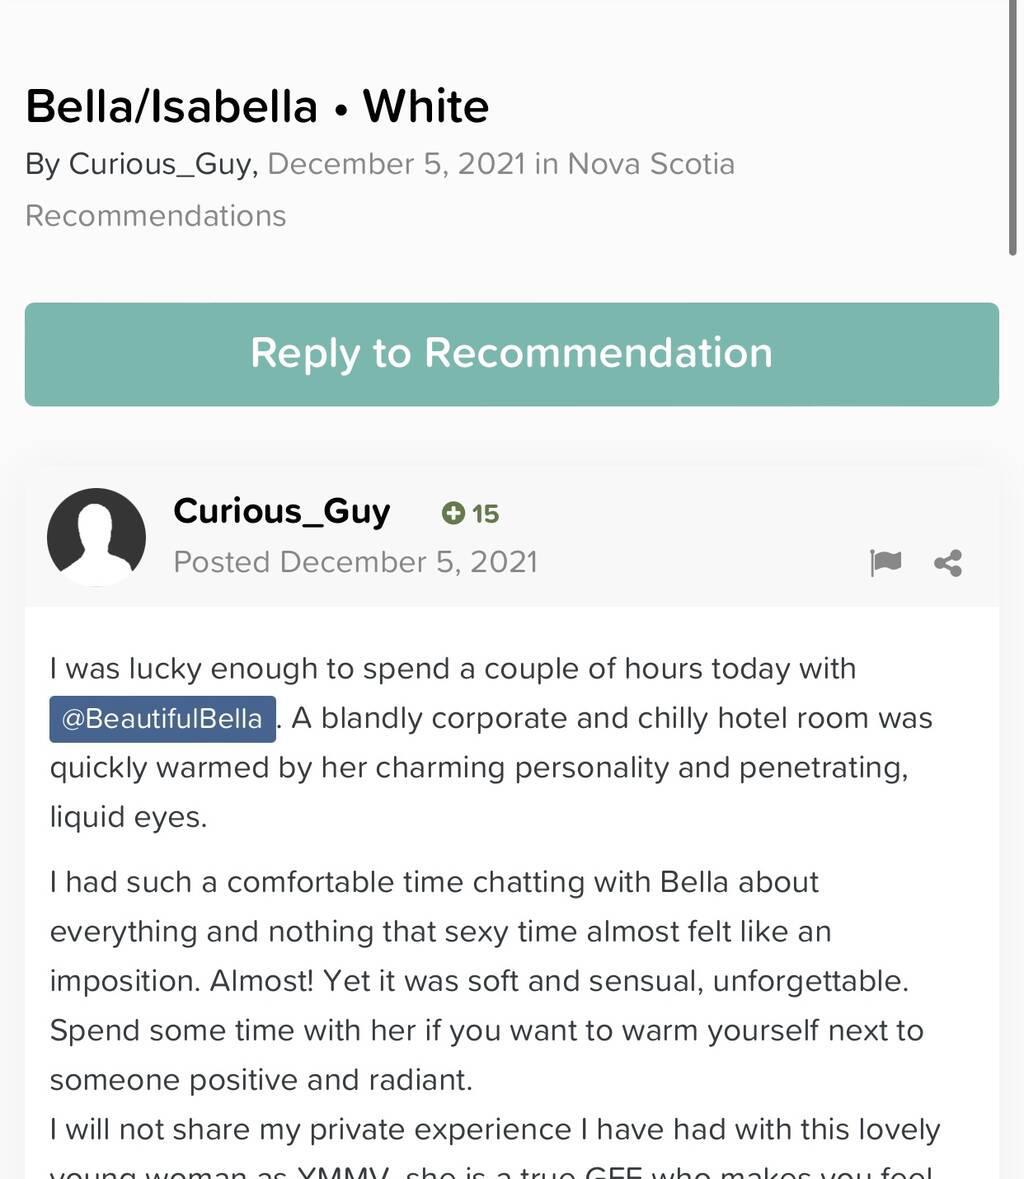Open the Nova Scotia forum link
1024x1179 pixels.
click(650, 164)
